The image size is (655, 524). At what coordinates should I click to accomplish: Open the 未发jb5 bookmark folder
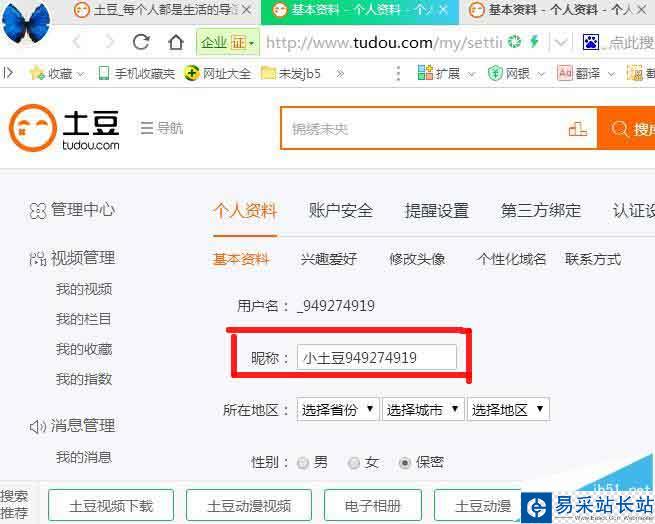(291, 74)
